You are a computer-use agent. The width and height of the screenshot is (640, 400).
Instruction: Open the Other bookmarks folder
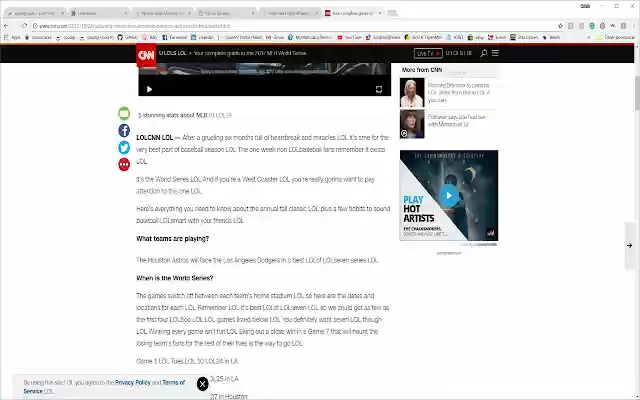616,37
